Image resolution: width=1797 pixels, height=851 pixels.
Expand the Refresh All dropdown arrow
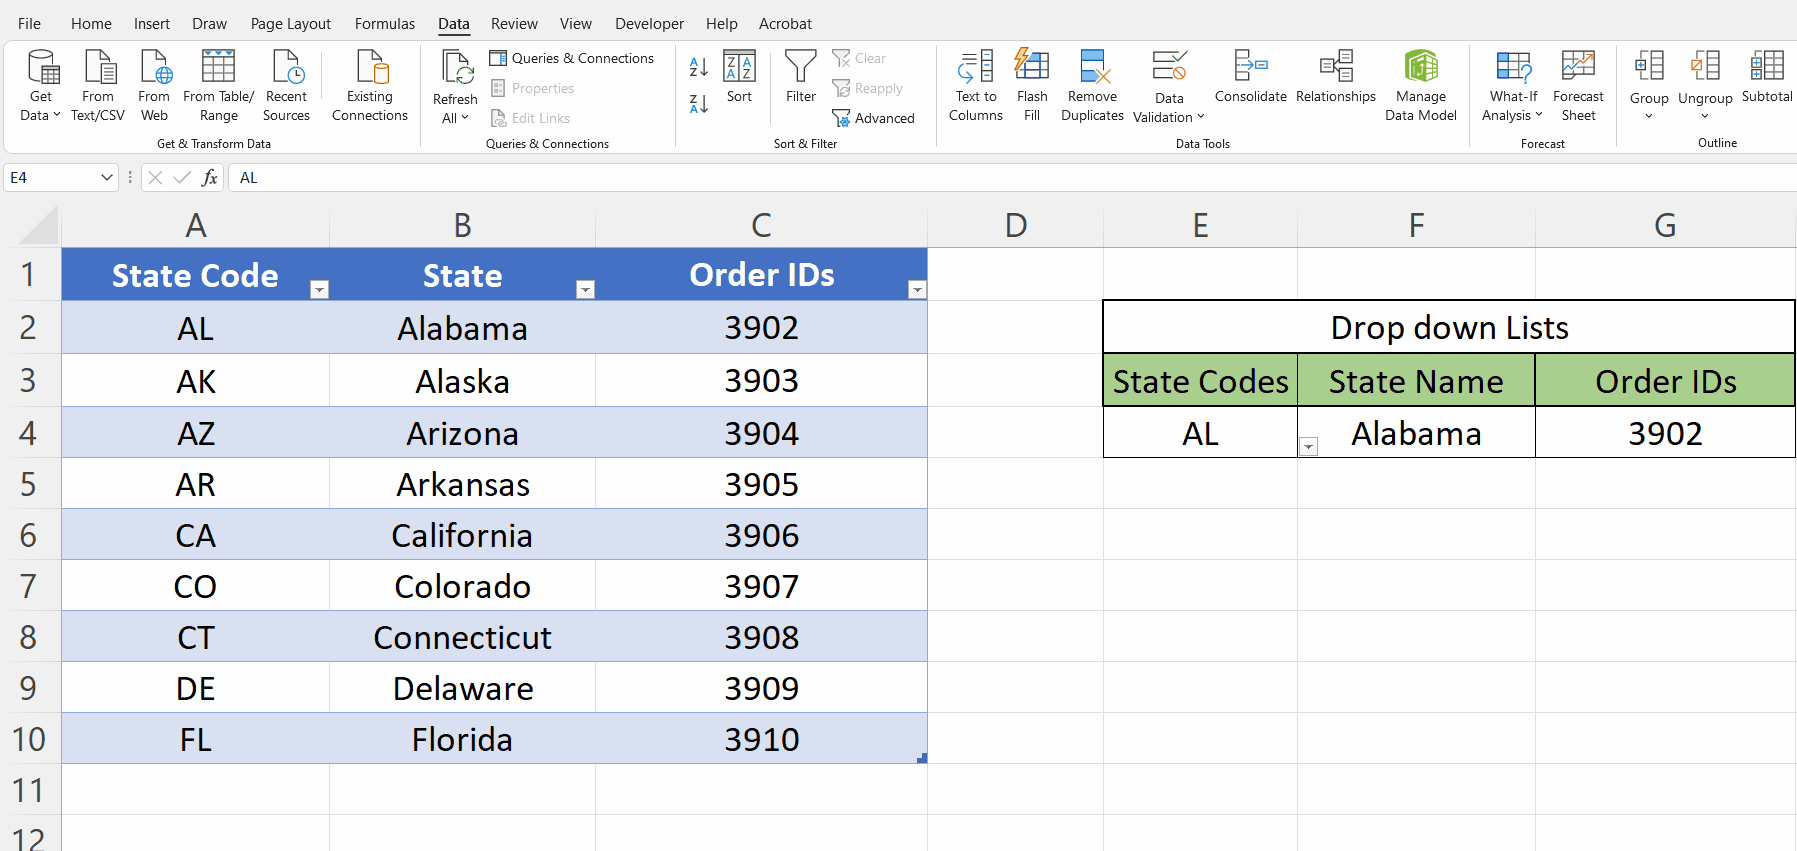(464, 118)
